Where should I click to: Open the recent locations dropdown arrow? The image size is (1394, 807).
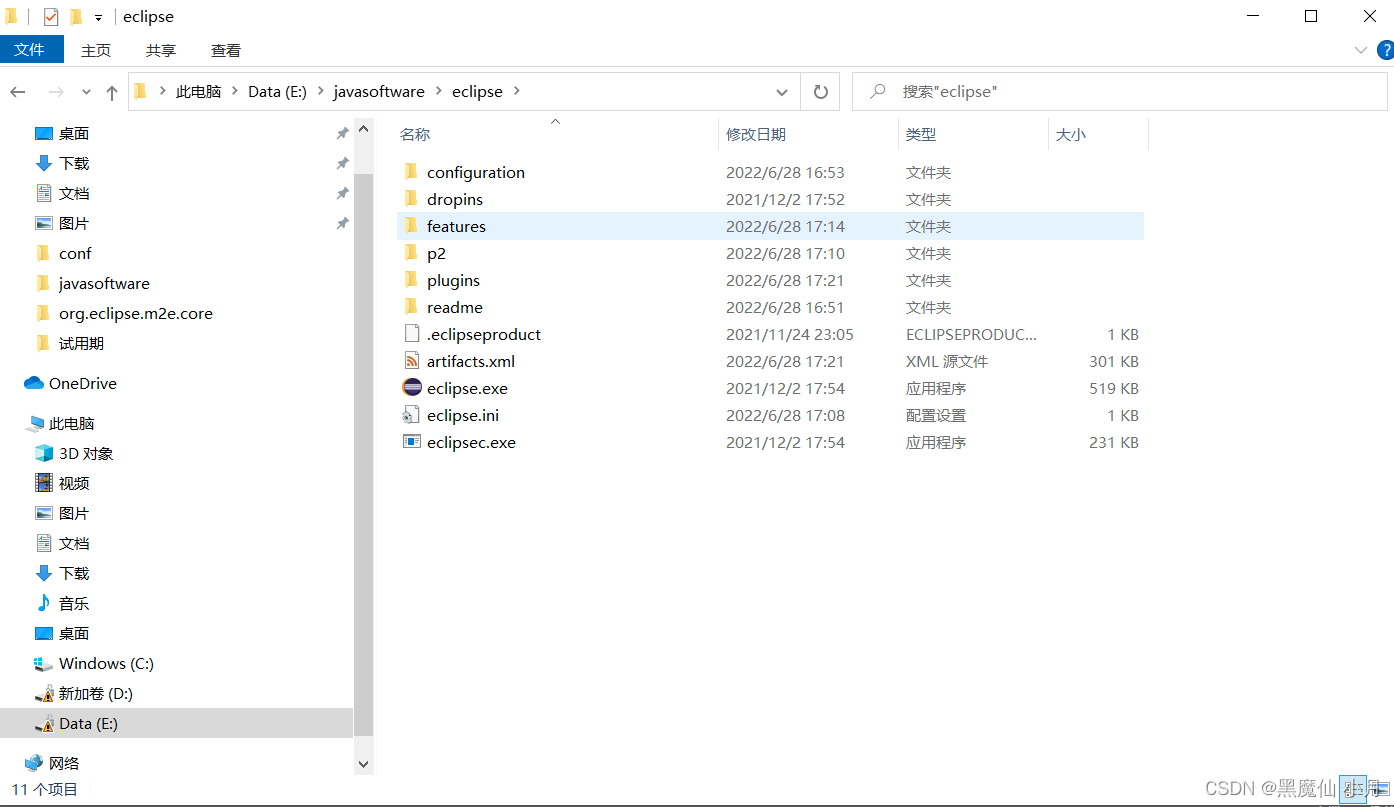coord(86,92)
